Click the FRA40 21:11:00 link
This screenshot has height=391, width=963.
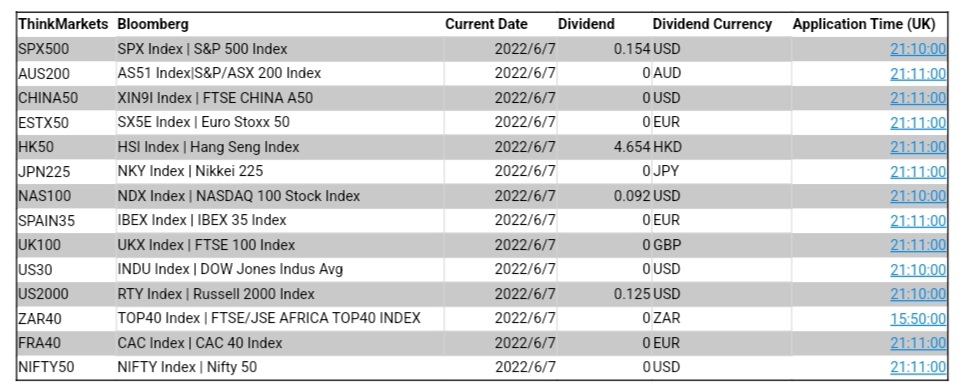(x=918, y=343)
